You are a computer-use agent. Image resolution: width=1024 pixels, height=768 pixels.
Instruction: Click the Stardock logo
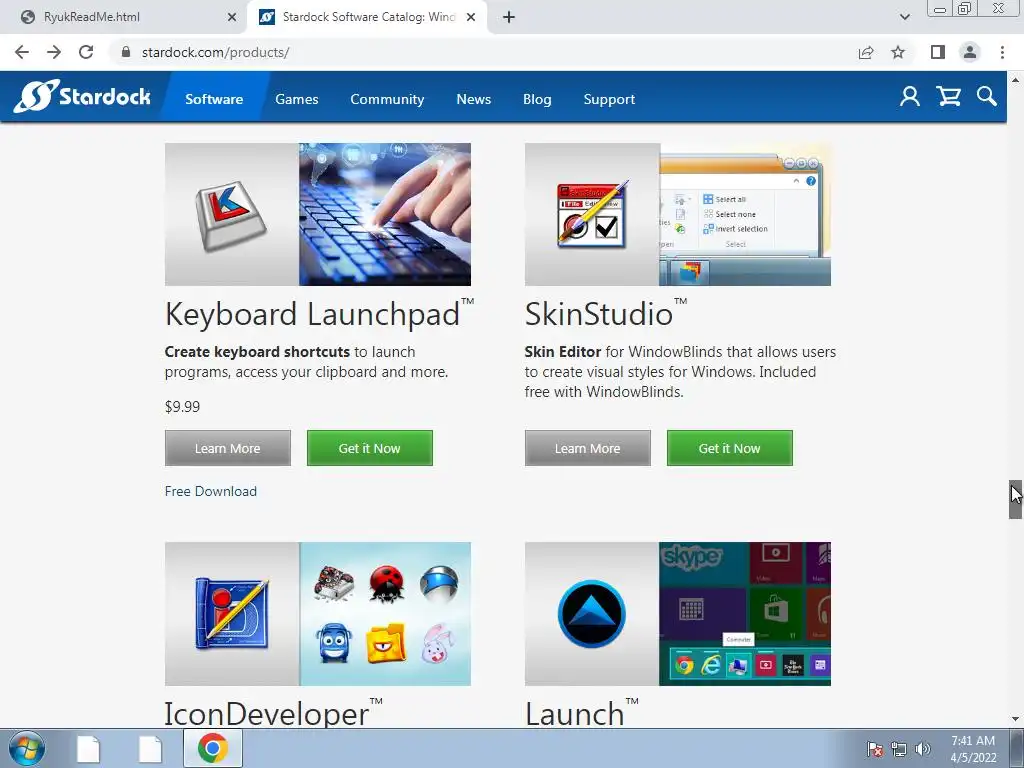pos(82,97)
